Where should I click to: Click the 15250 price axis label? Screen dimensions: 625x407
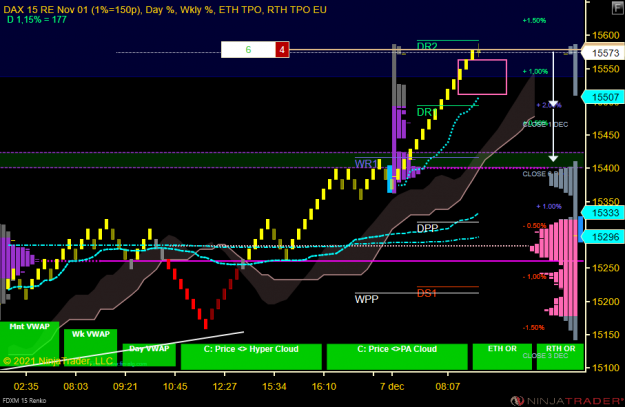click(x=606, y=268)
